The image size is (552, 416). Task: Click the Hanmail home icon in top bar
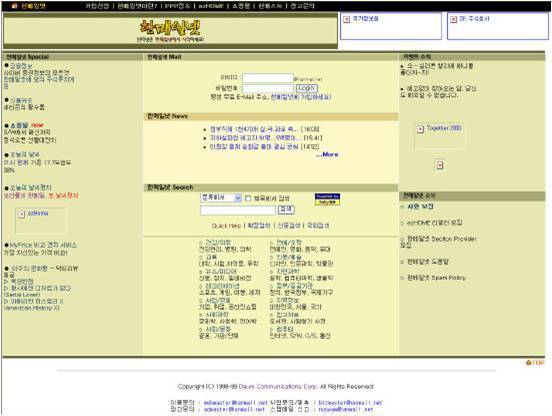coord(14,6)
